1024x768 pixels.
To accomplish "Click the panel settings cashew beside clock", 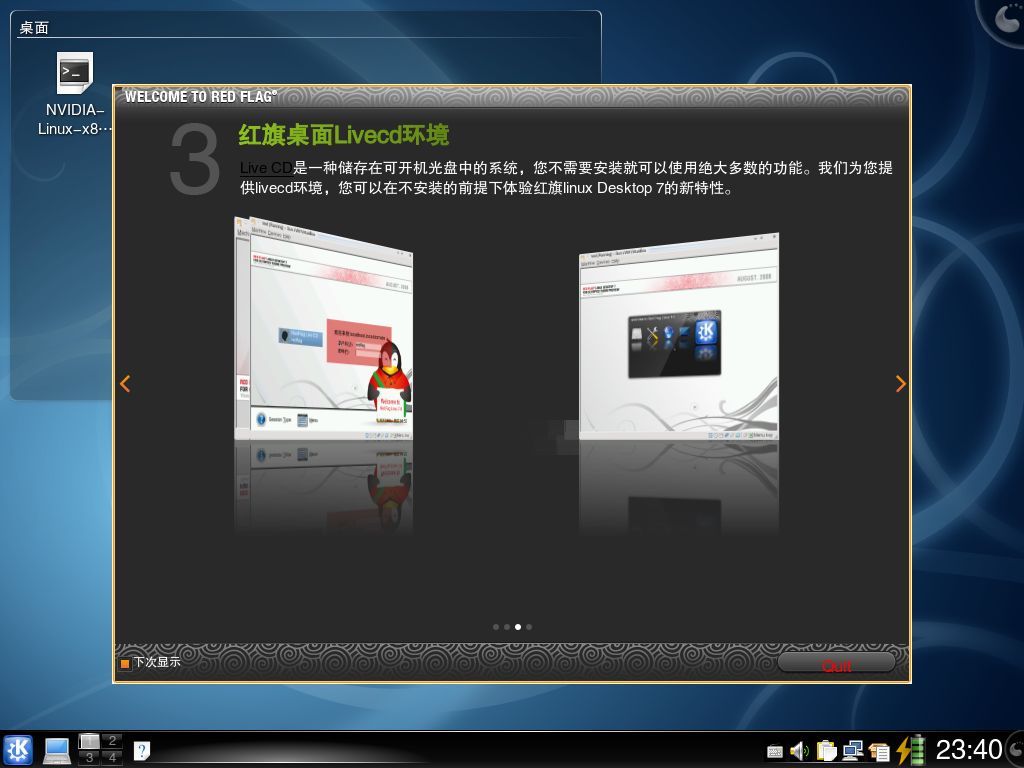I will coord(1015,750).
